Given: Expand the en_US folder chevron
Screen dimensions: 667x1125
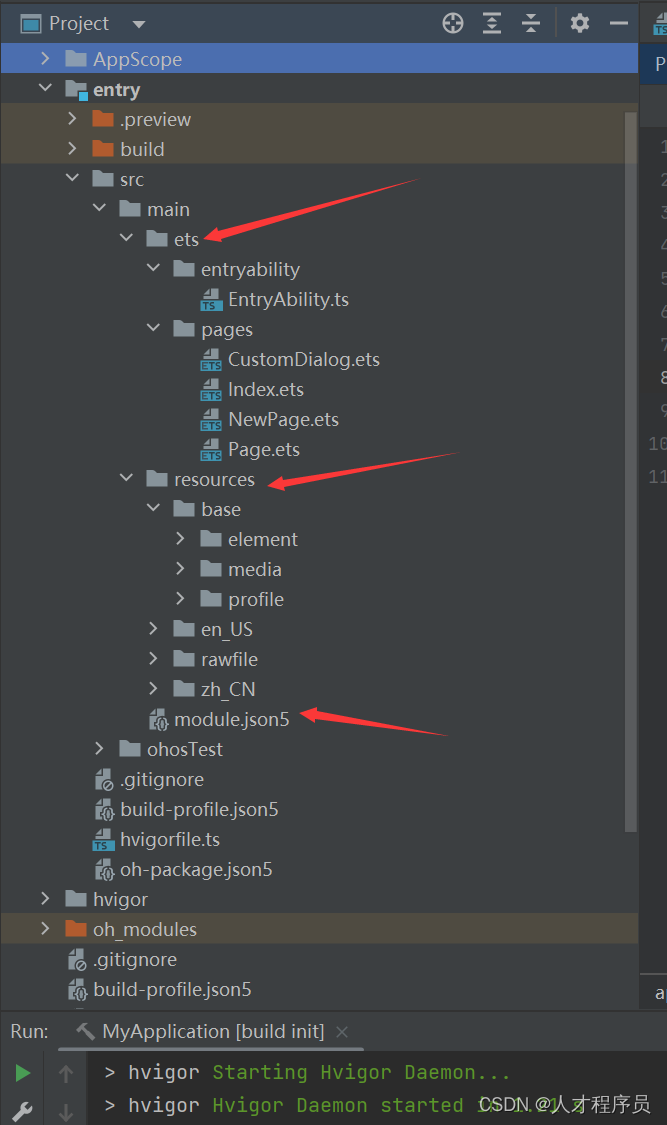Looking at the screenshot, I should [153, 629].
